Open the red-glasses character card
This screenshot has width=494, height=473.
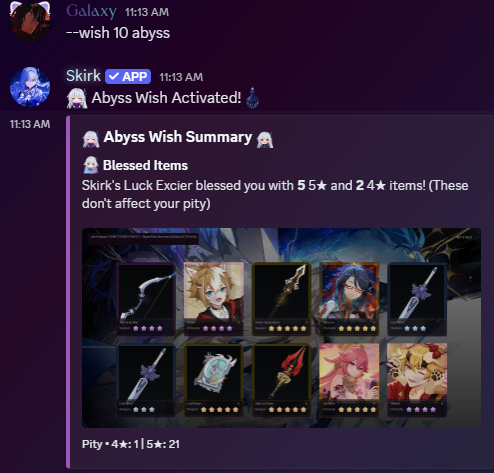pos(349,299)
